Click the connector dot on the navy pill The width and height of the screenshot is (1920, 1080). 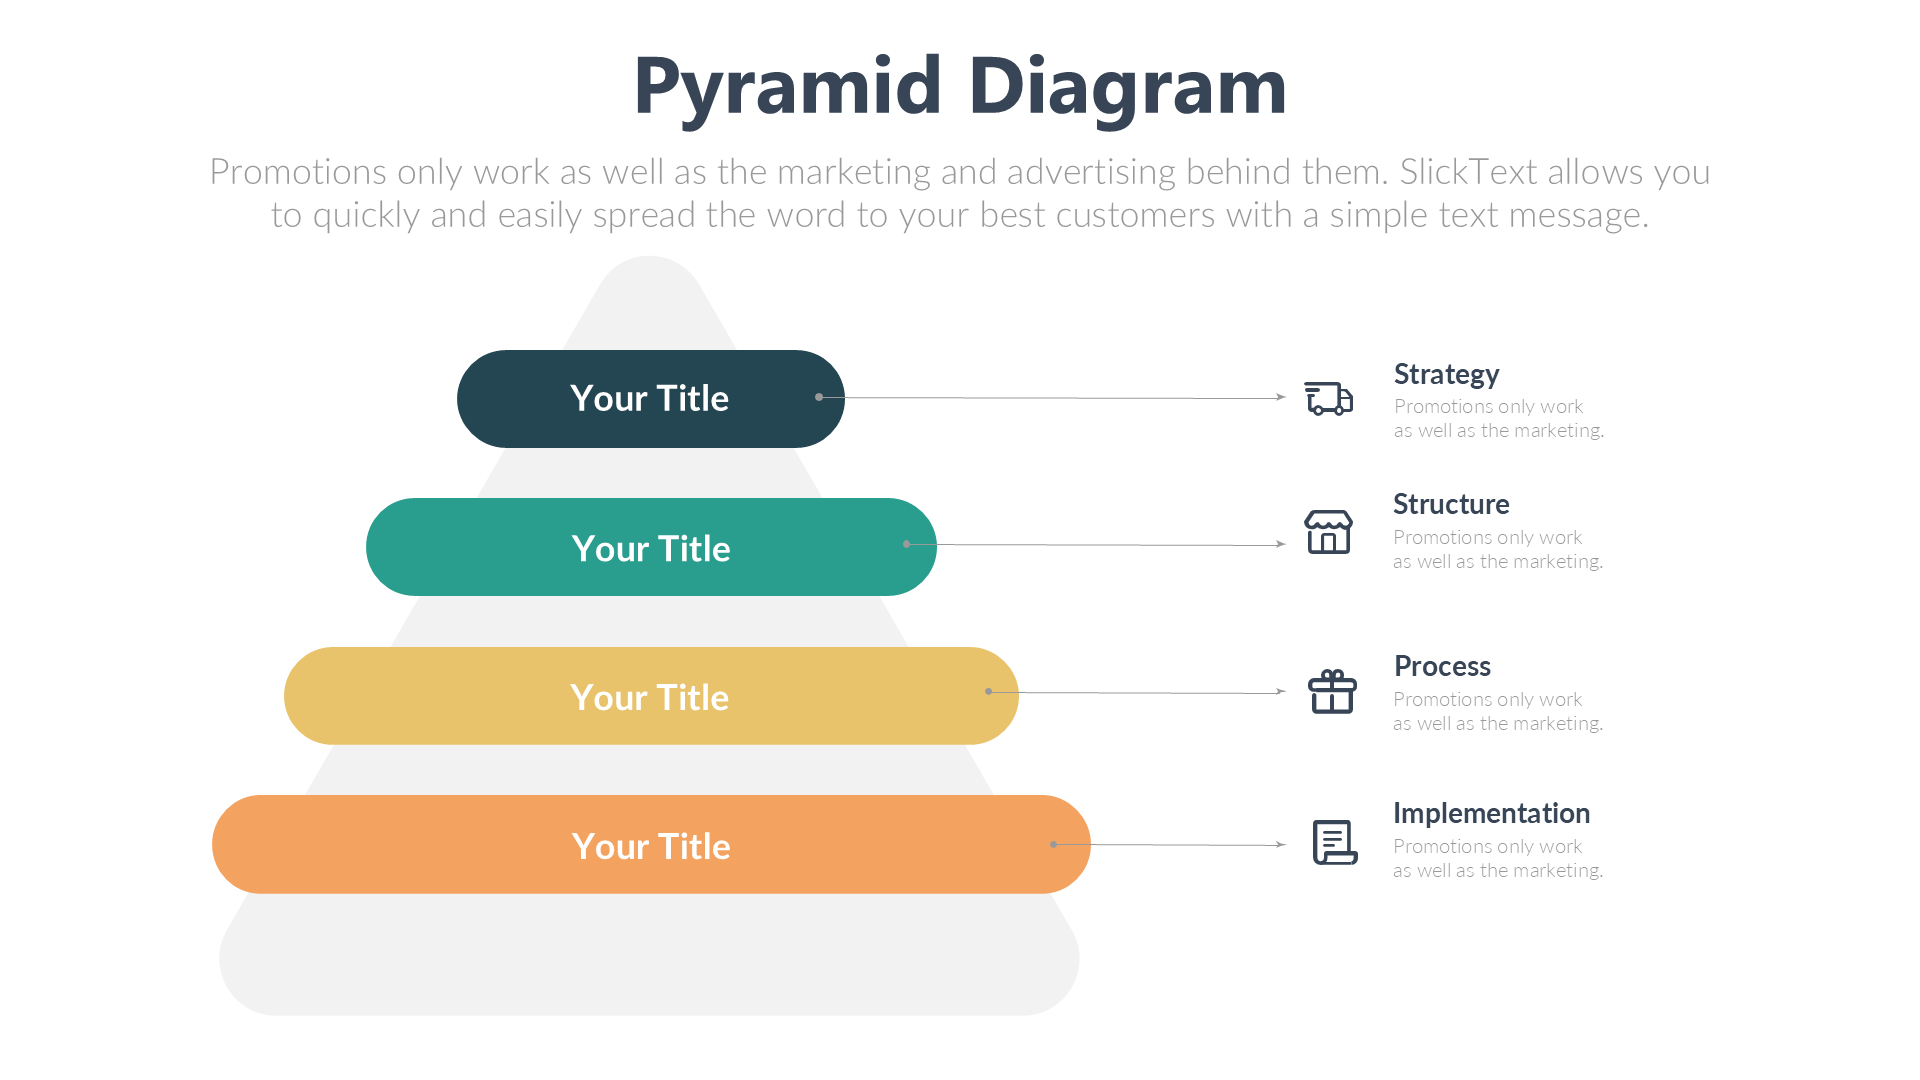819,397
